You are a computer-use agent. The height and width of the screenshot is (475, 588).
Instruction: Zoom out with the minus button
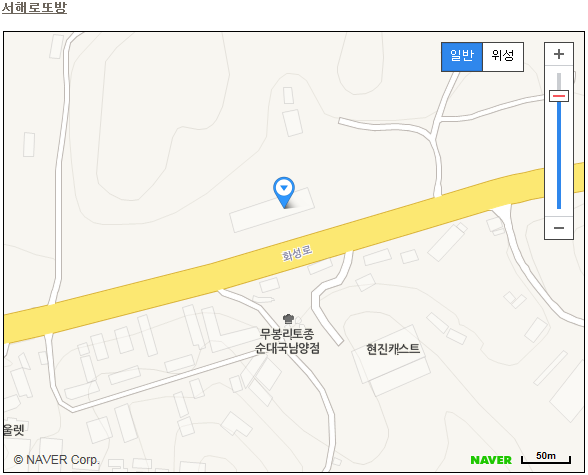click(559, 228)
